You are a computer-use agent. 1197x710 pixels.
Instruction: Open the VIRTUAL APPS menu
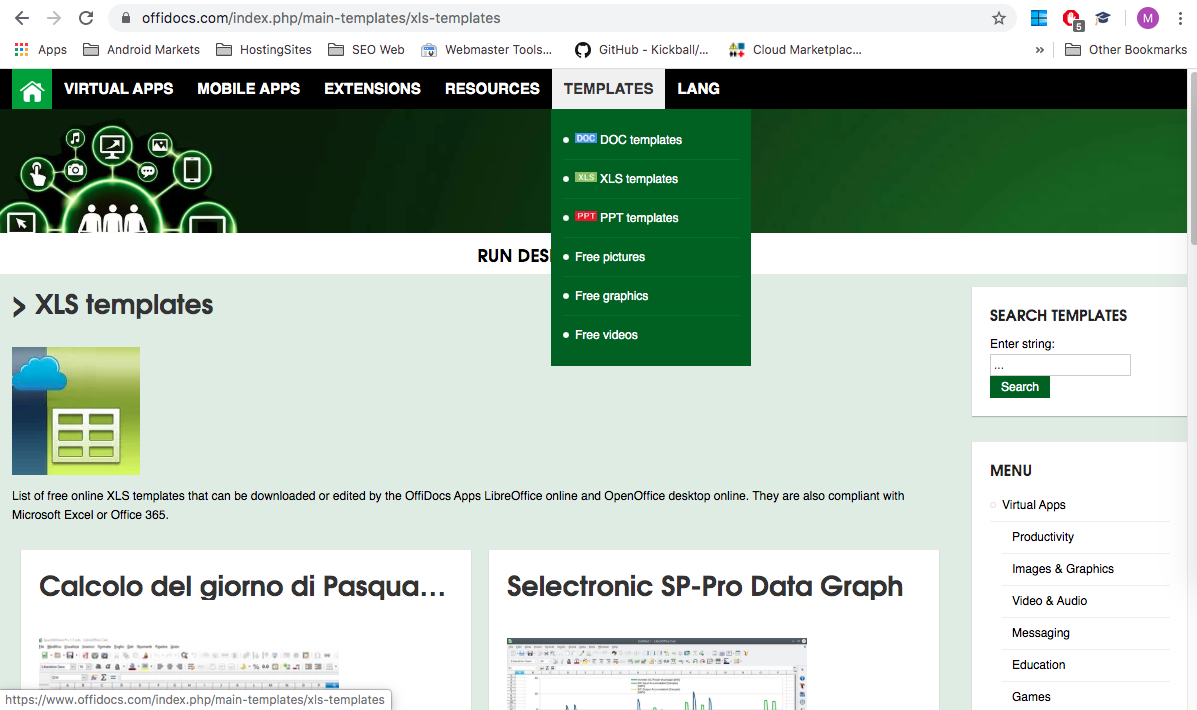click(118, 88)
